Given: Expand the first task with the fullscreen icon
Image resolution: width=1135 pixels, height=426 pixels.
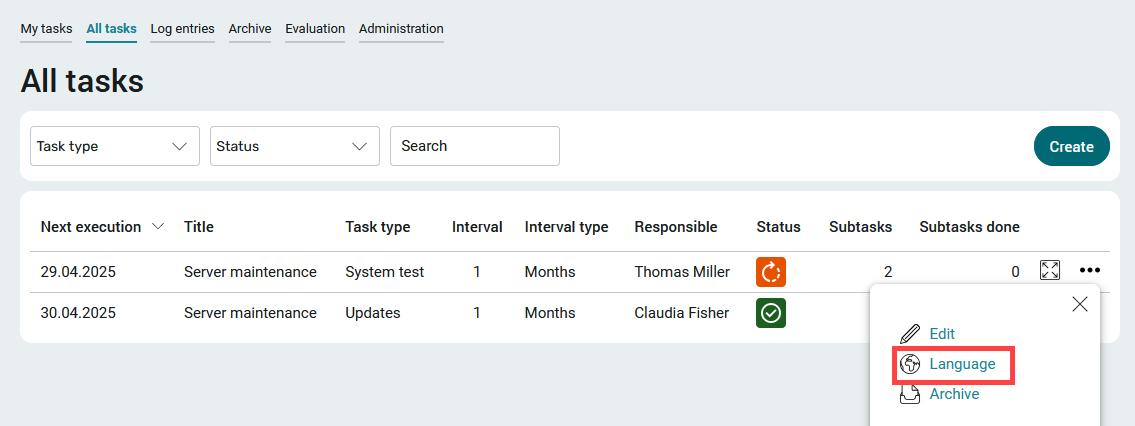Looking at the screenshot, I should pos(1050,270).
